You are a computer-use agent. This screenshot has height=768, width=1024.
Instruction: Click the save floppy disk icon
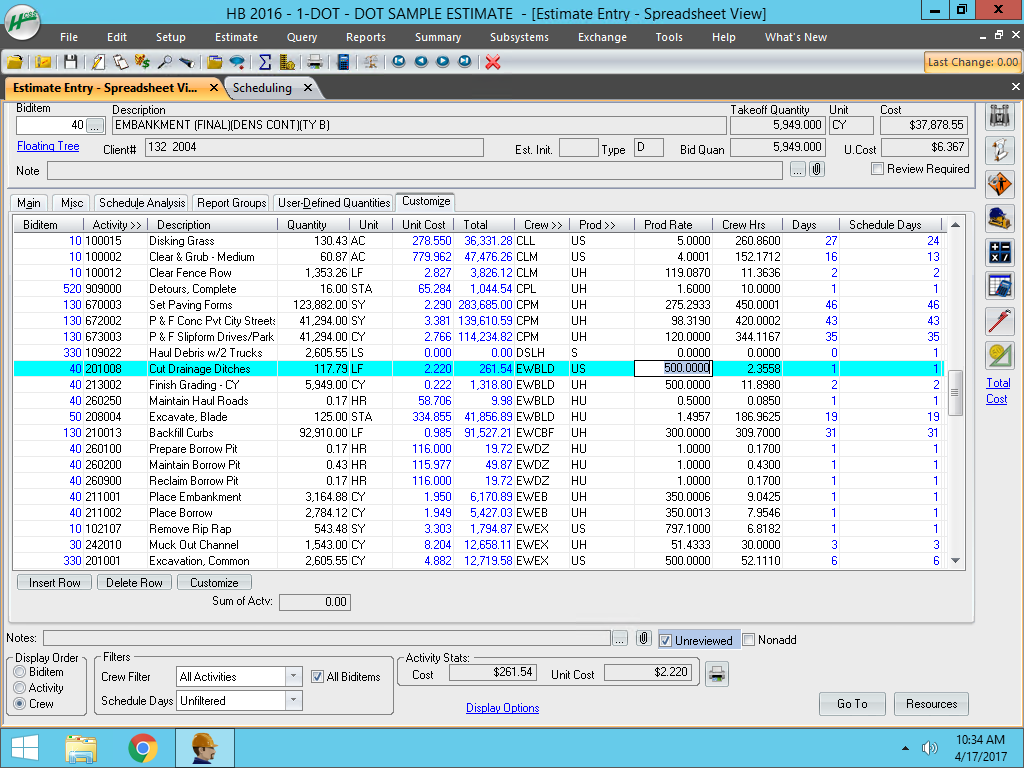click(71, 62)
